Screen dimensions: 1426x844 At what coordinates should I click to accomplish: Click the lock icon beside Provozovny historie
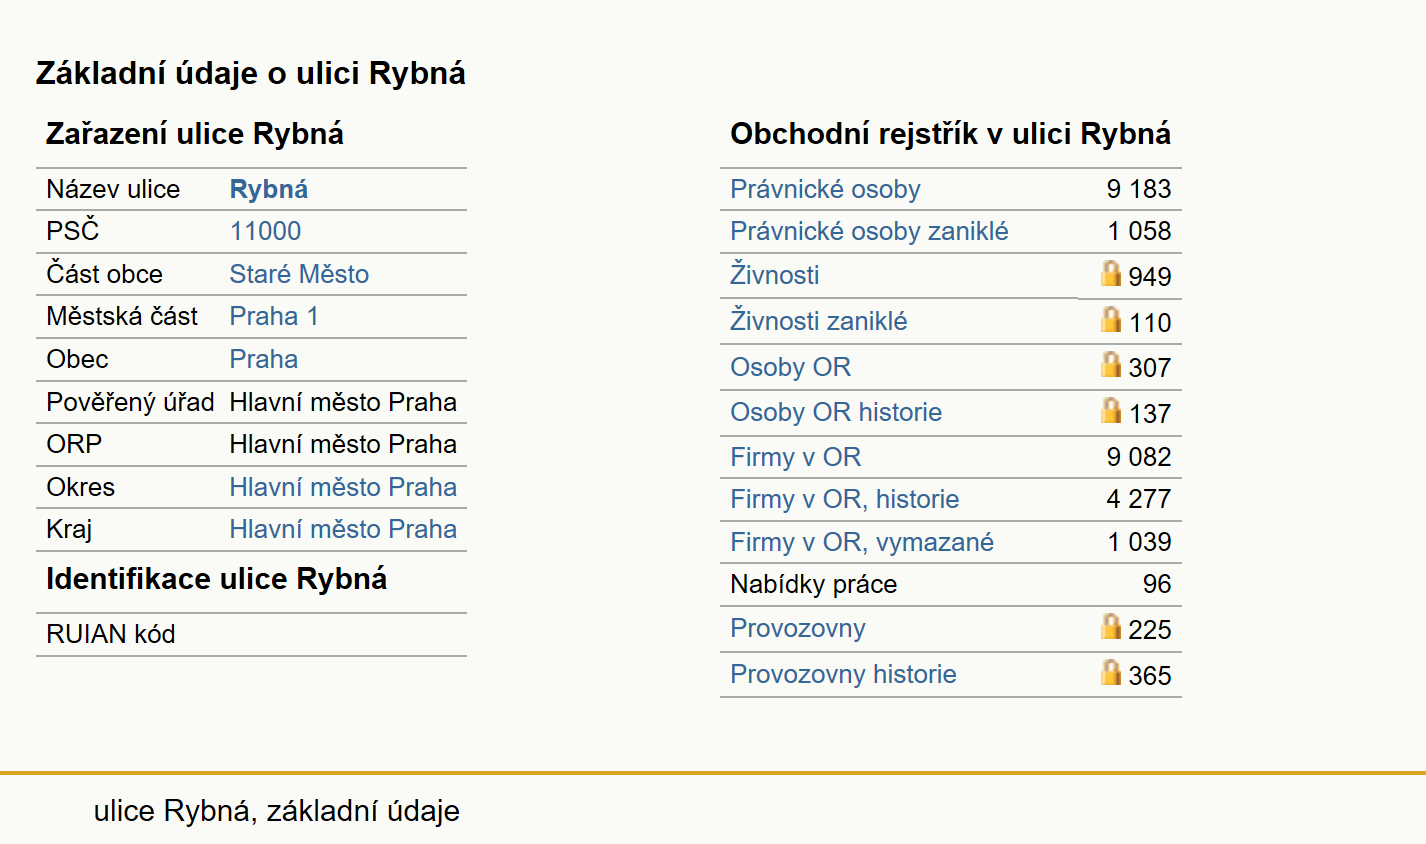point(1111,672)
